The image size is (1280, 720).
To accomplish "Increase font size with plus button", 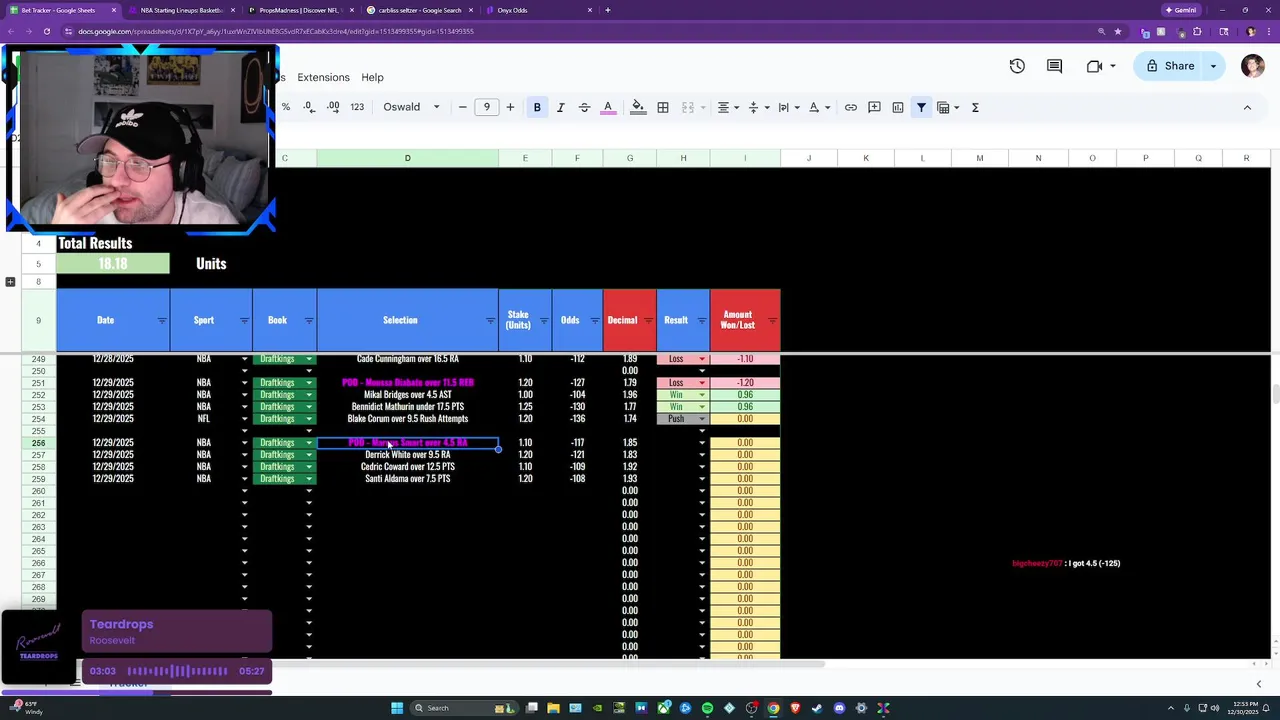I will [510, 107].
